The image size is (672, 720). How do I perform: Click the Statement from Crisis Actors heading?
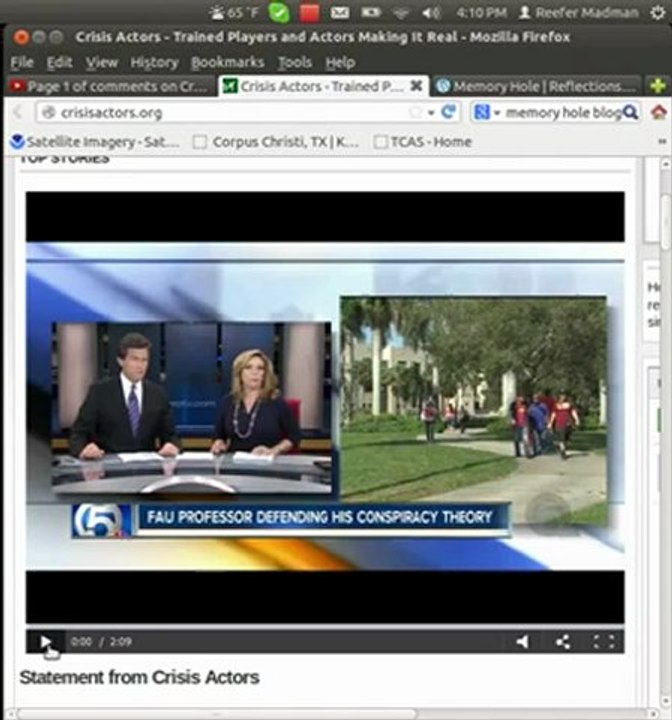[139, 677]
